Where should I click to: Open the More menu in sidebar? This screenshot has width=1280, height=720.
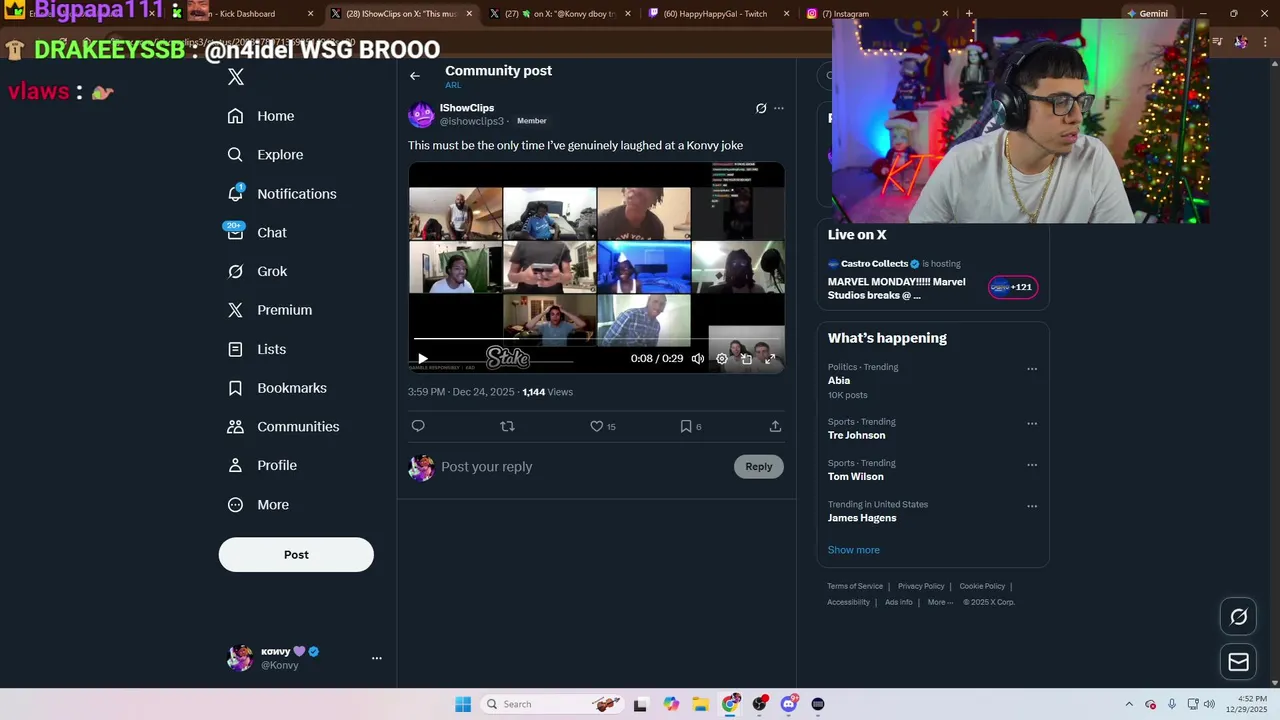pos(258,505)
